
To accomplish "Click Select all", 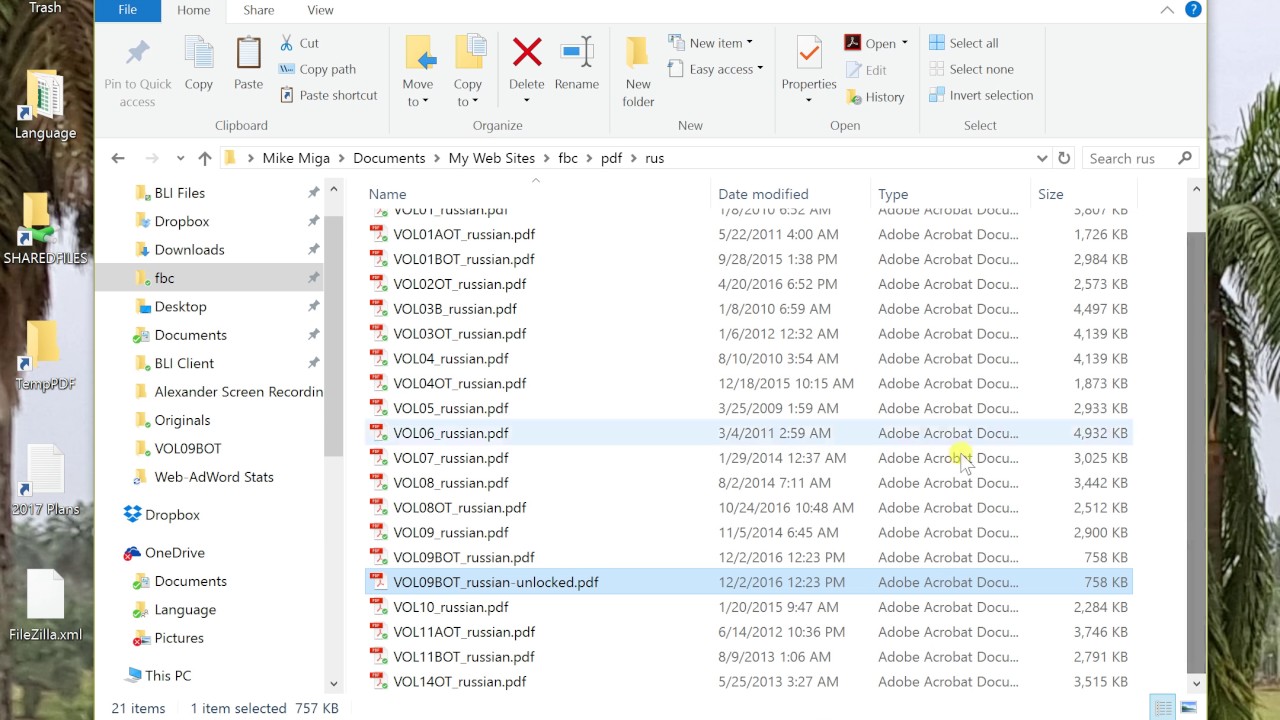I will pyautogui.click(x=964, y=43).
